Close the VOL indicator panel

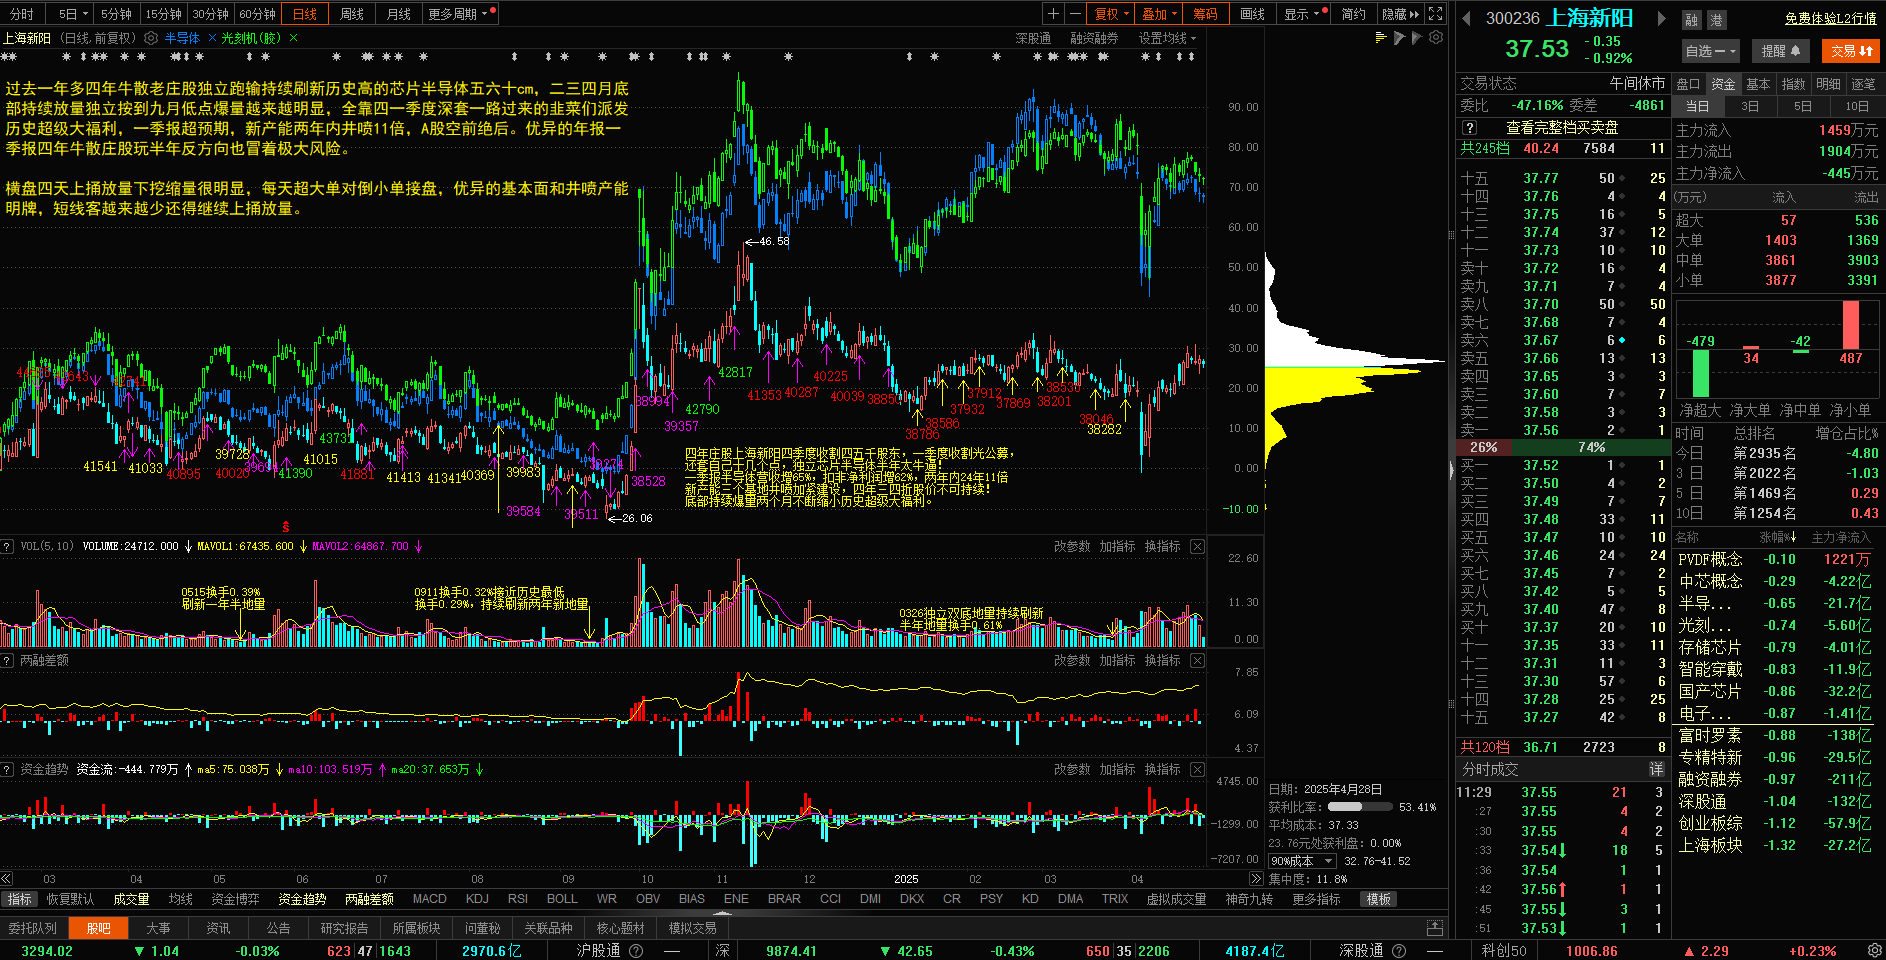click(1197, 546)
